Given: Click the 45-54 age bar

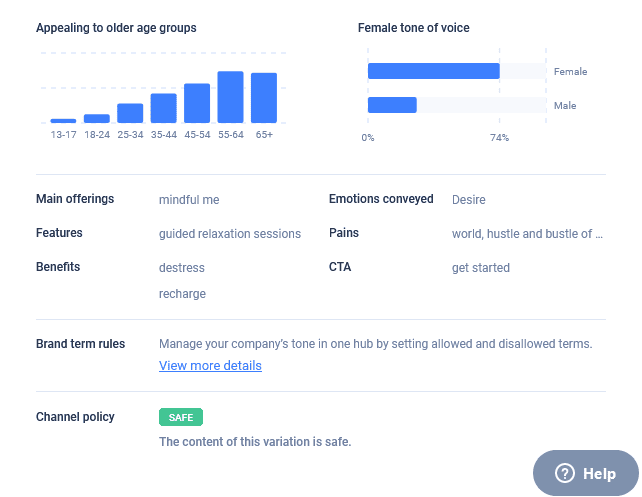Looking at the screenshot, I should click(197, 103).
